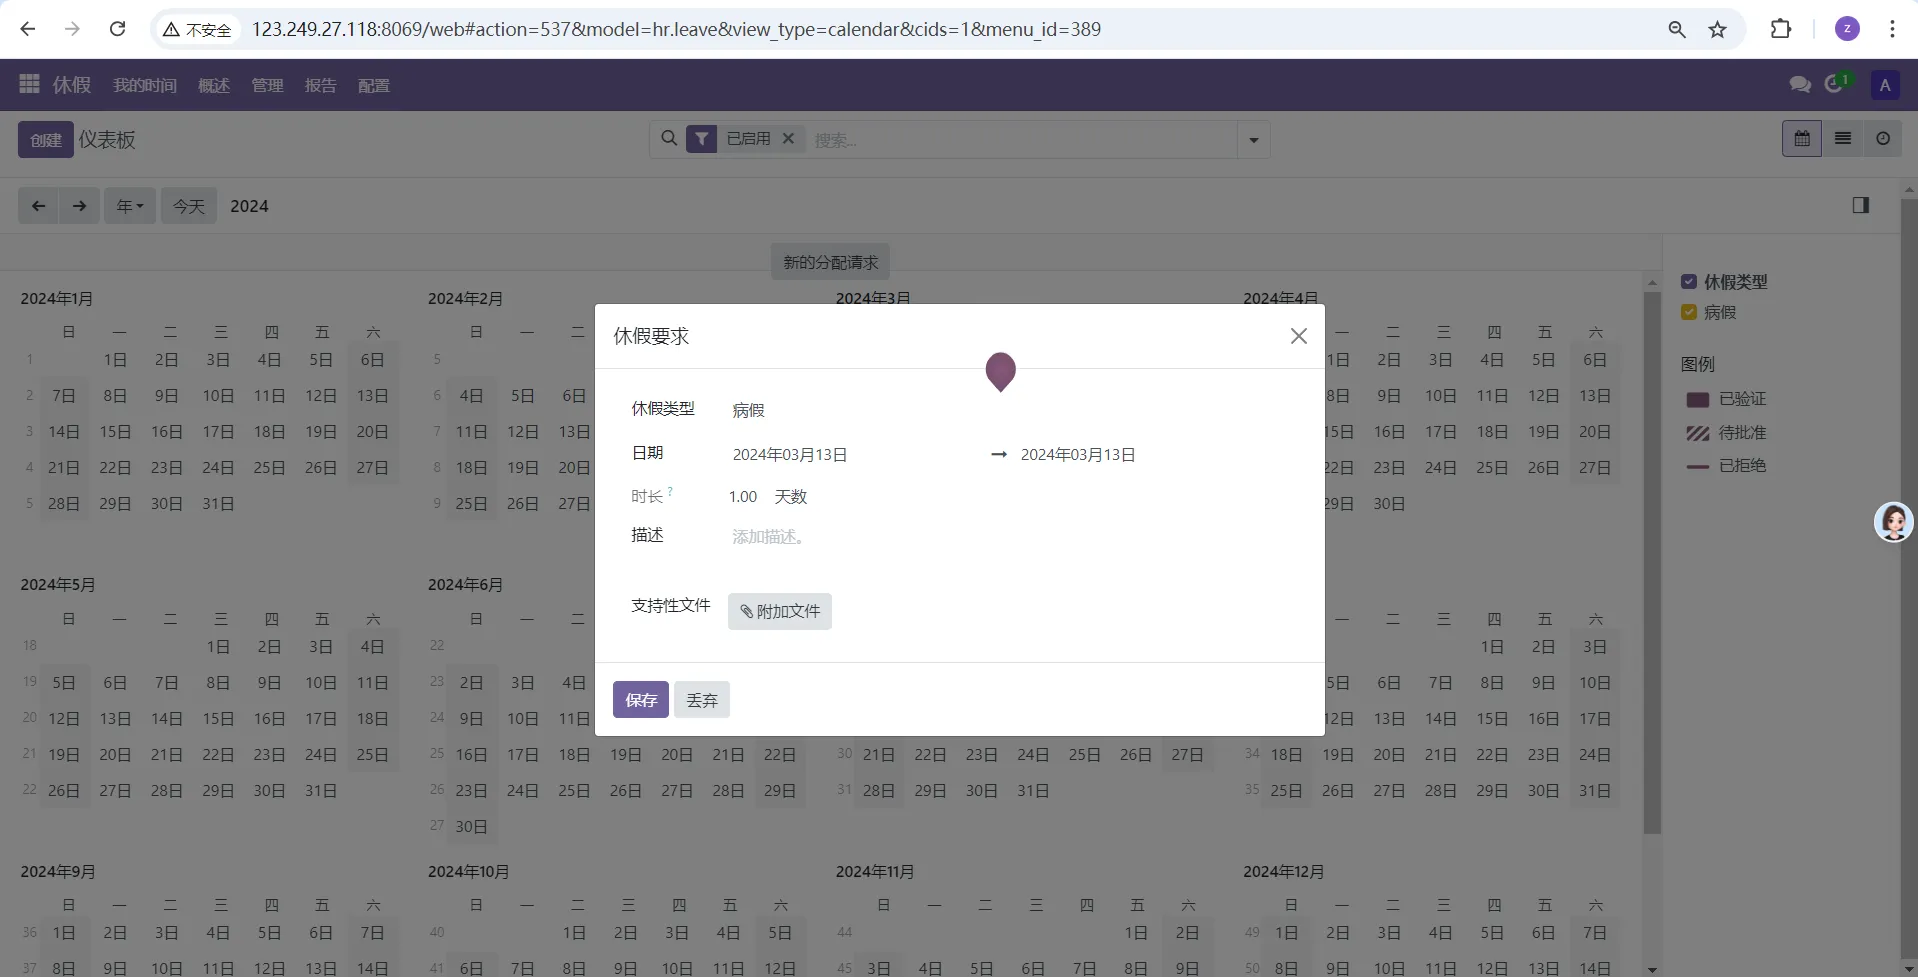Click the floating assistant avatar

[x=1894, y=522]
